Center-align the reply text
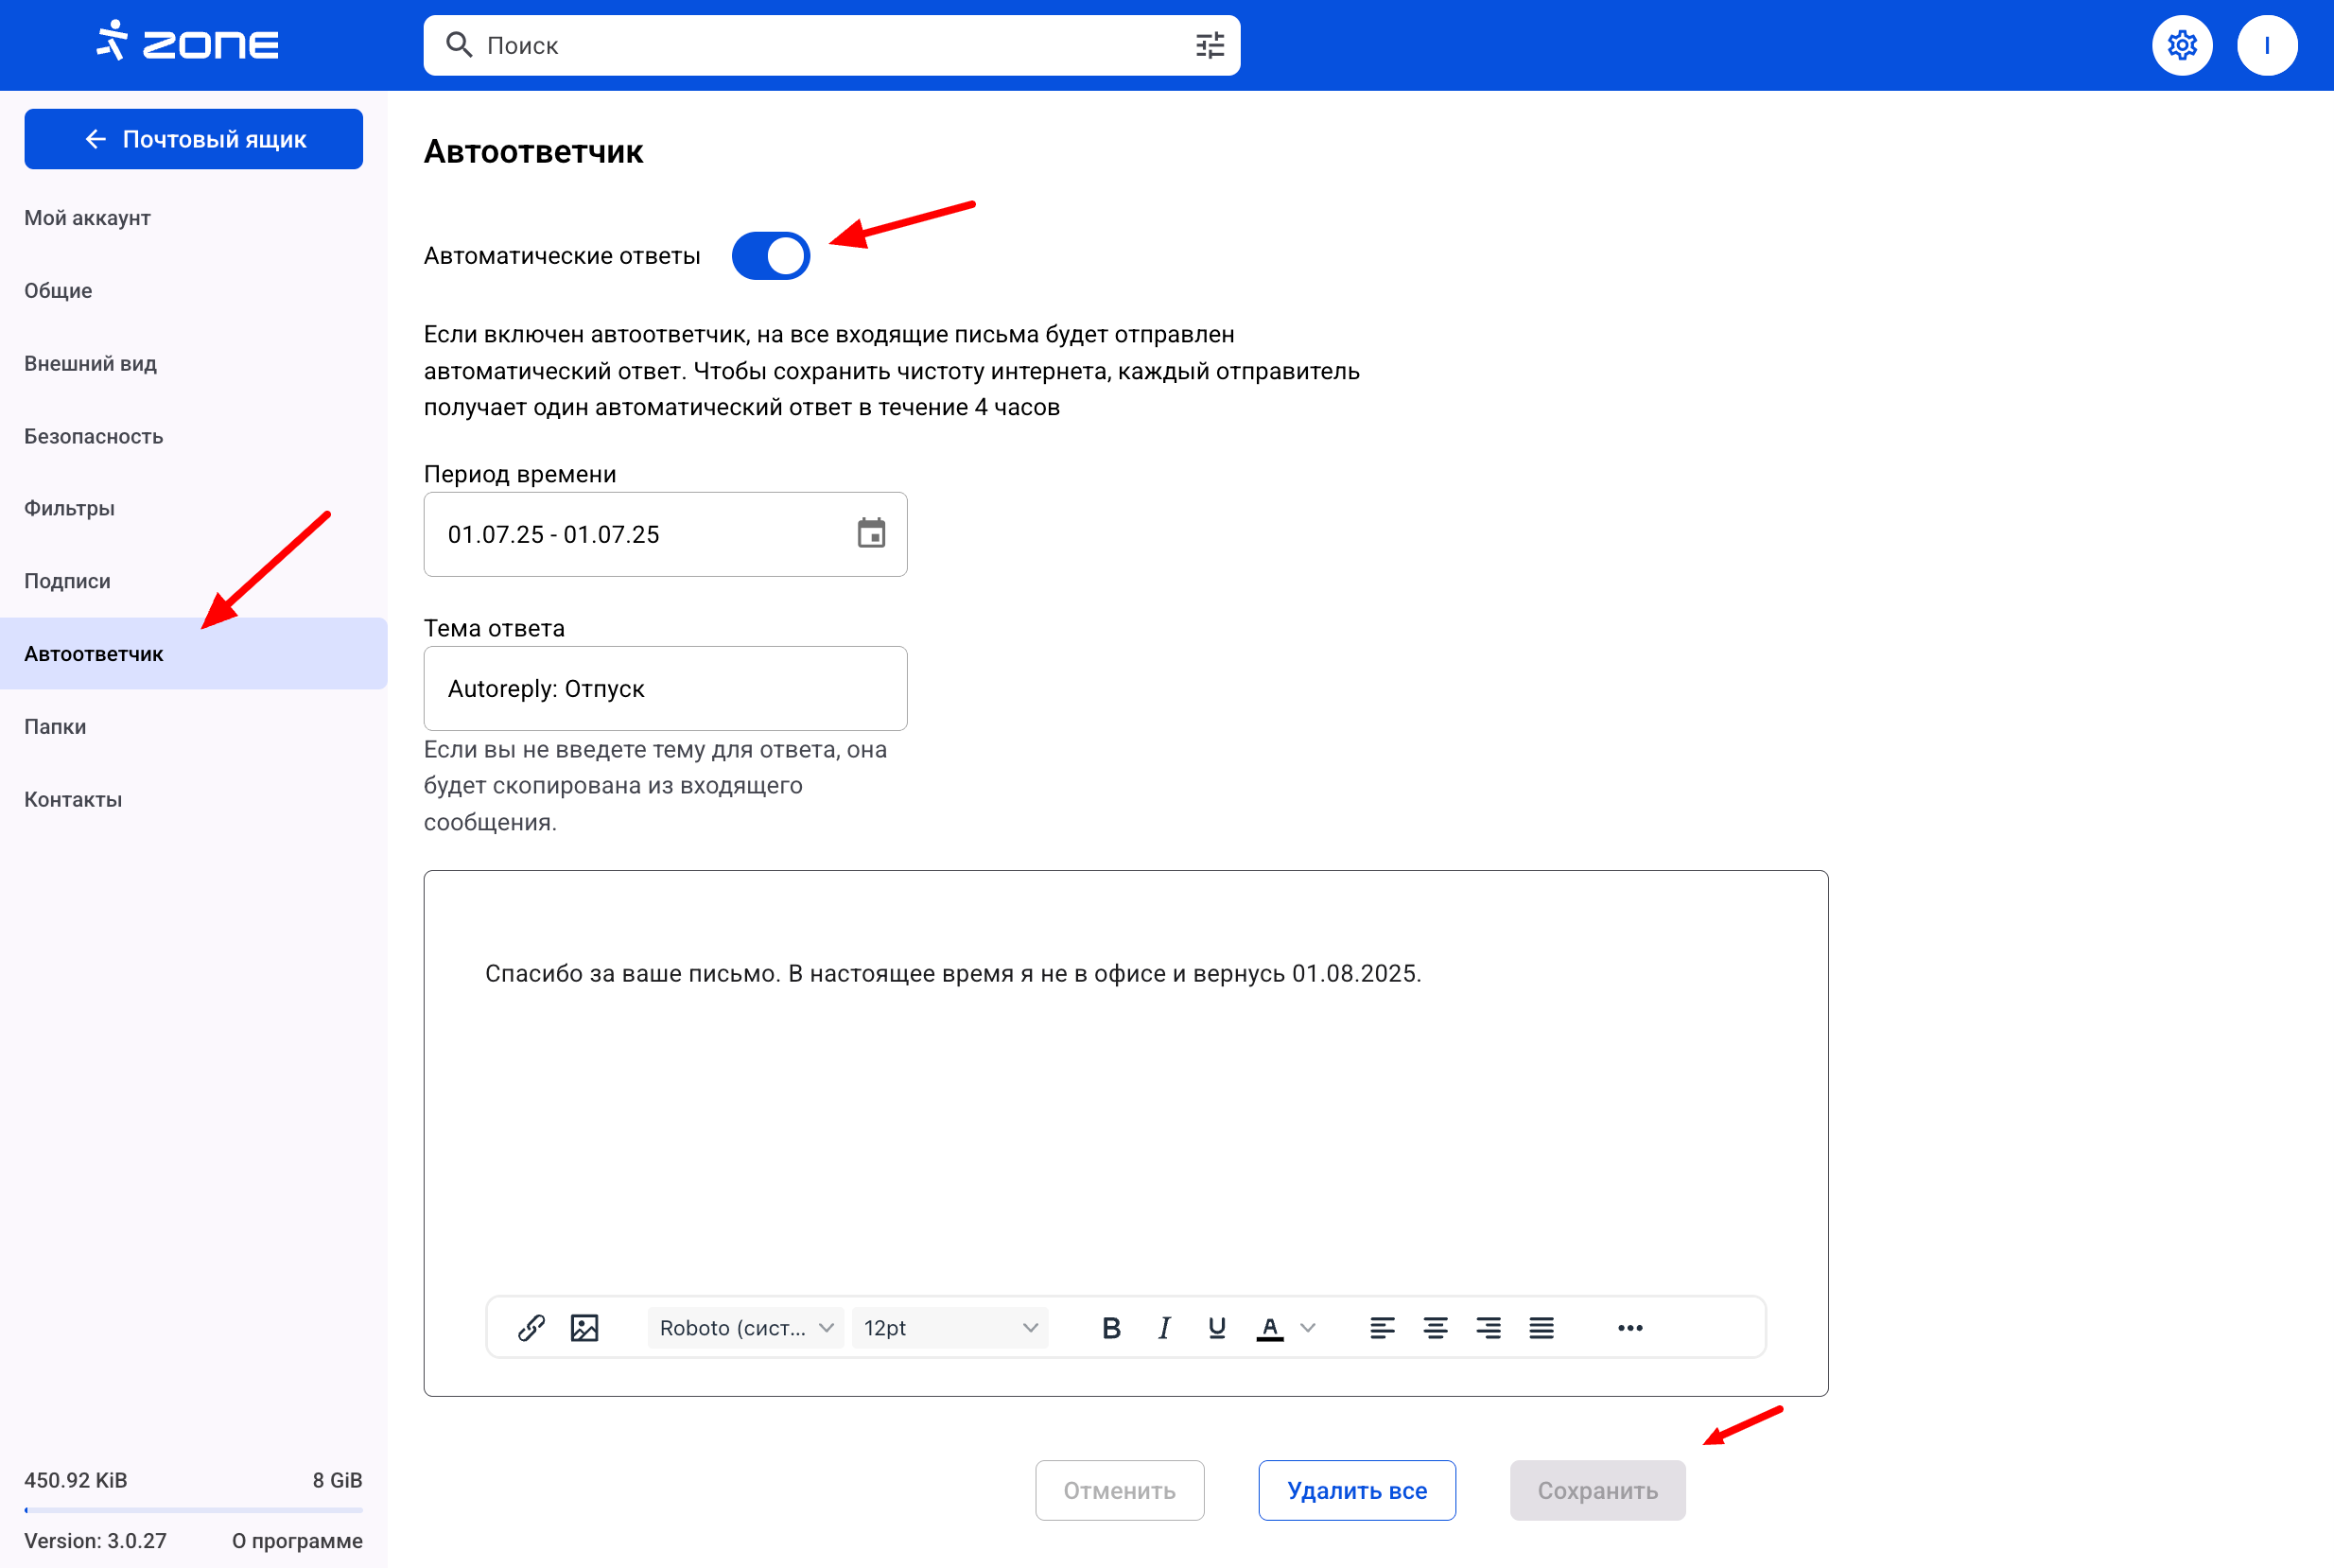The height and width of the screenshot is (1568, 2334). [x=1435, y=1328]
